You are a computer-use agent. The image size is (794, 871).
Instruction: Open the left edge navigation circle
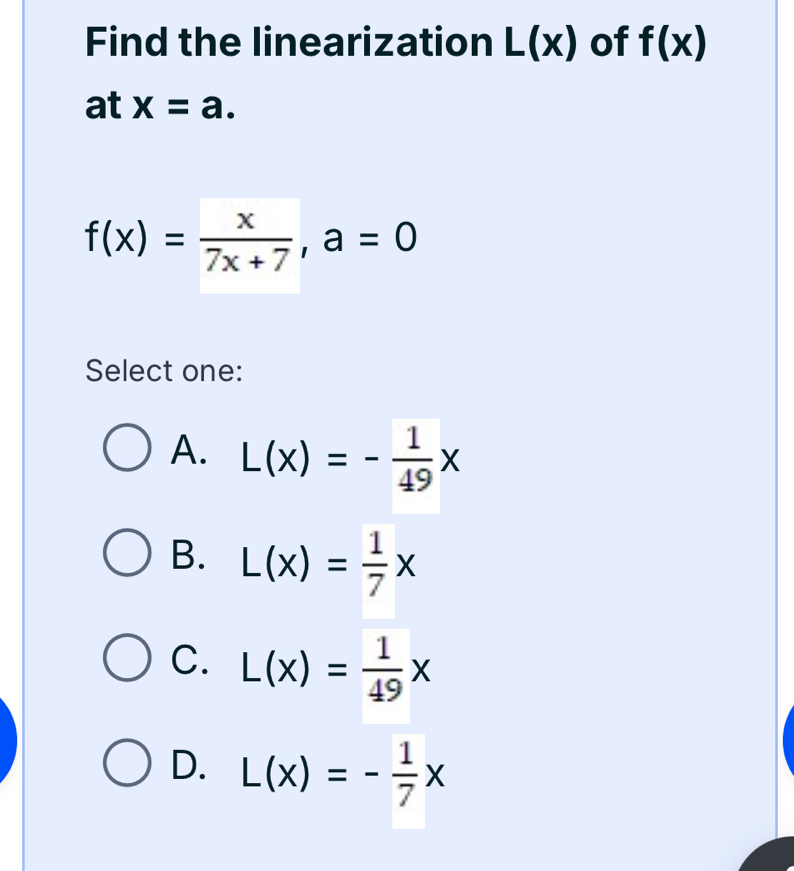[5, 740]
